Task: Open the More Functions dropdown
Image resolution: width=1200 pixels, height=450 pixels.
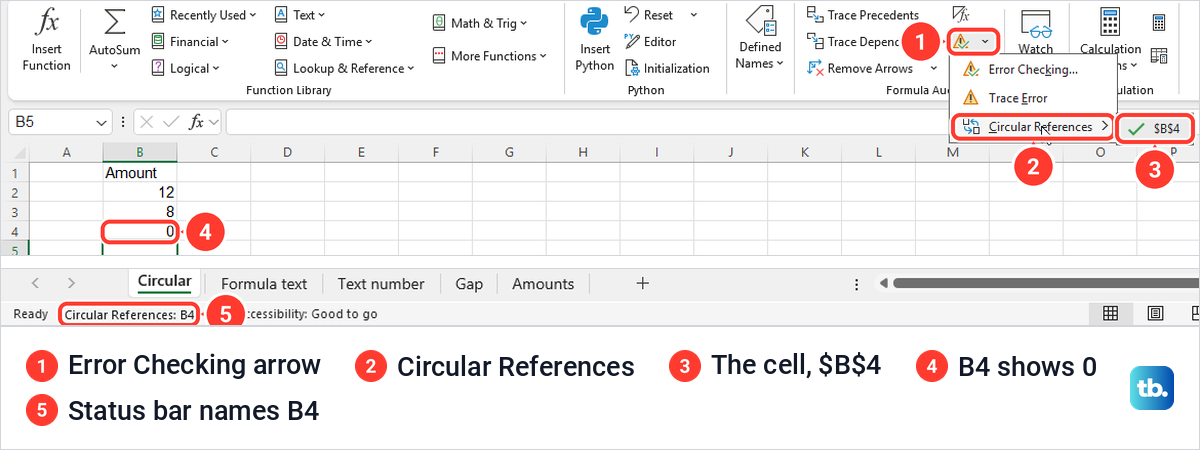Action: [489, 56]
